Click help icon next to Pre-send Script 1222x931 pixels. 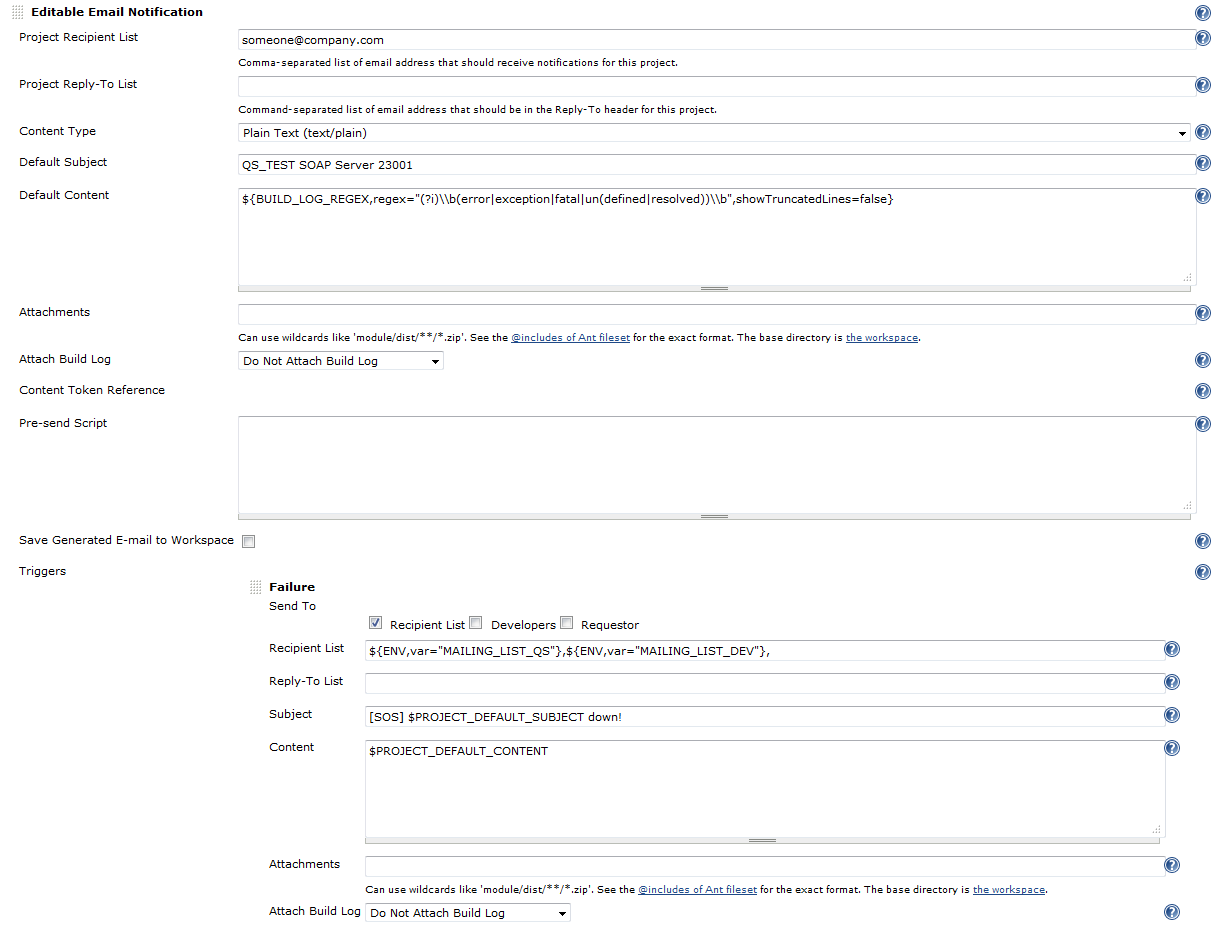(x=1203, y=424)
